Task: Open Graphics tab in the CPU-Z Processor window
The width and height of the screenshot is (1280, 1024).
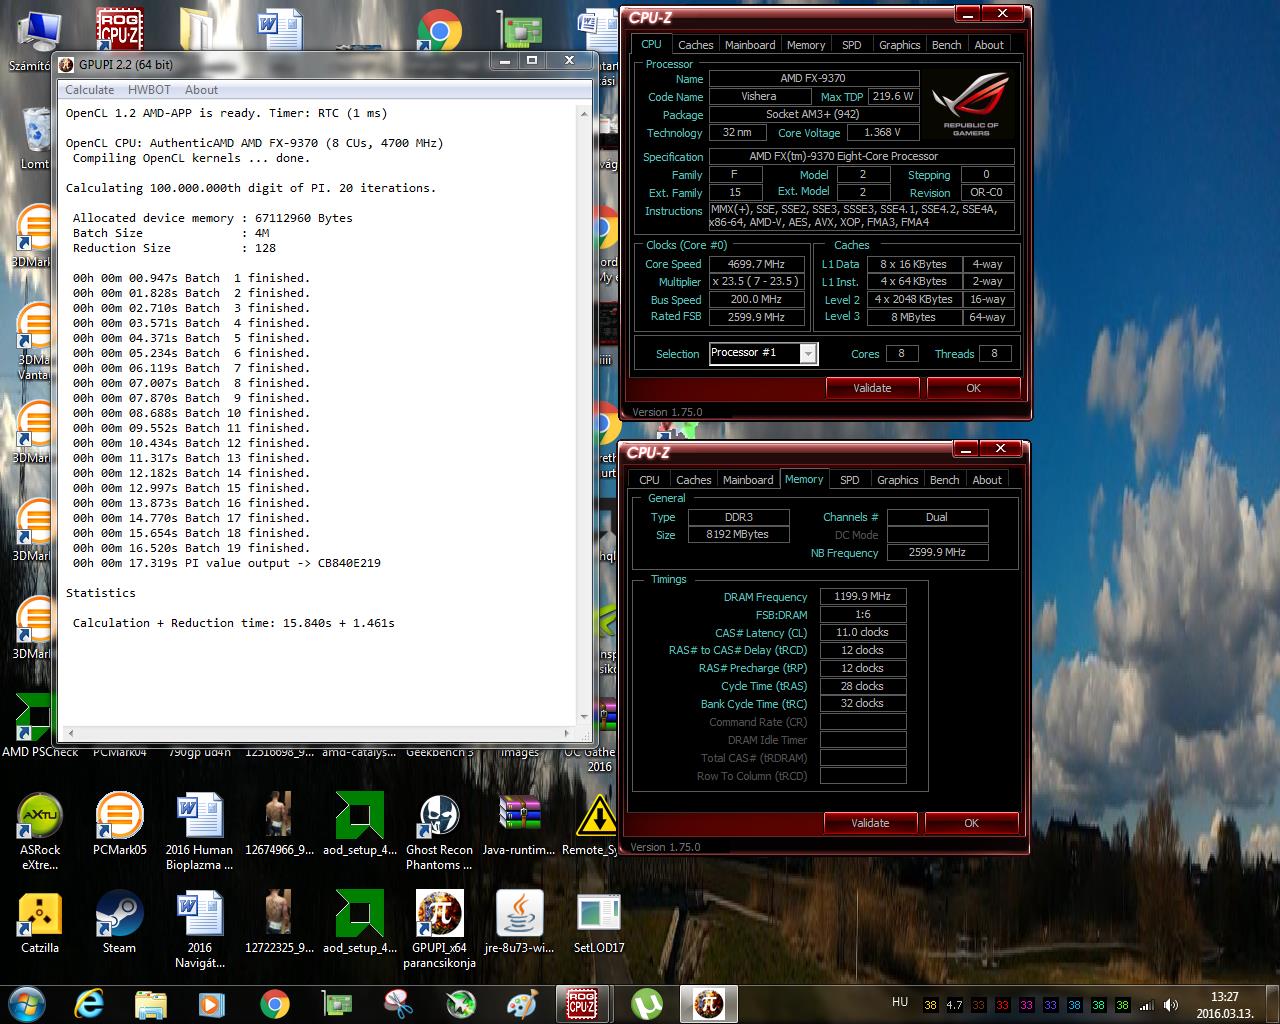Action: [899, 45]
